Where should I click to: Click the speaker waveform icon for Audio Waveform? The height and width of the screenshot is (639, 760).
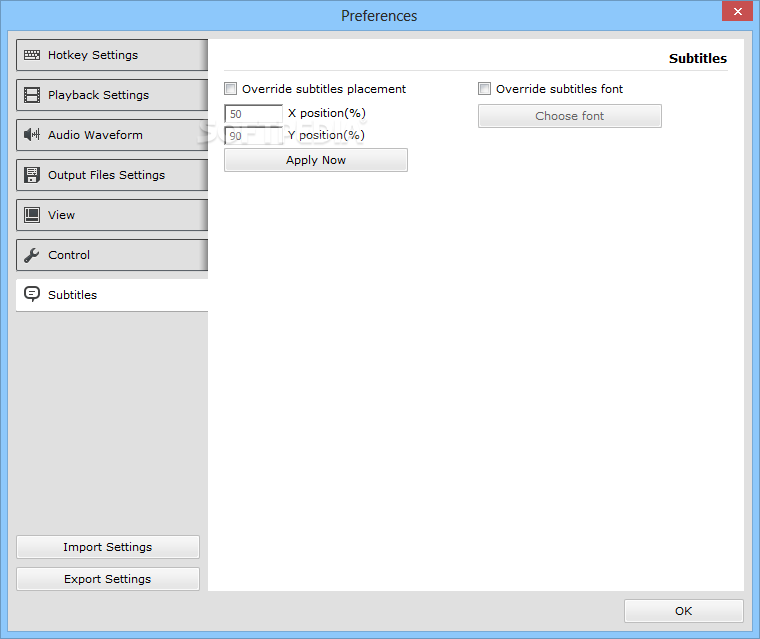[32, 135]
